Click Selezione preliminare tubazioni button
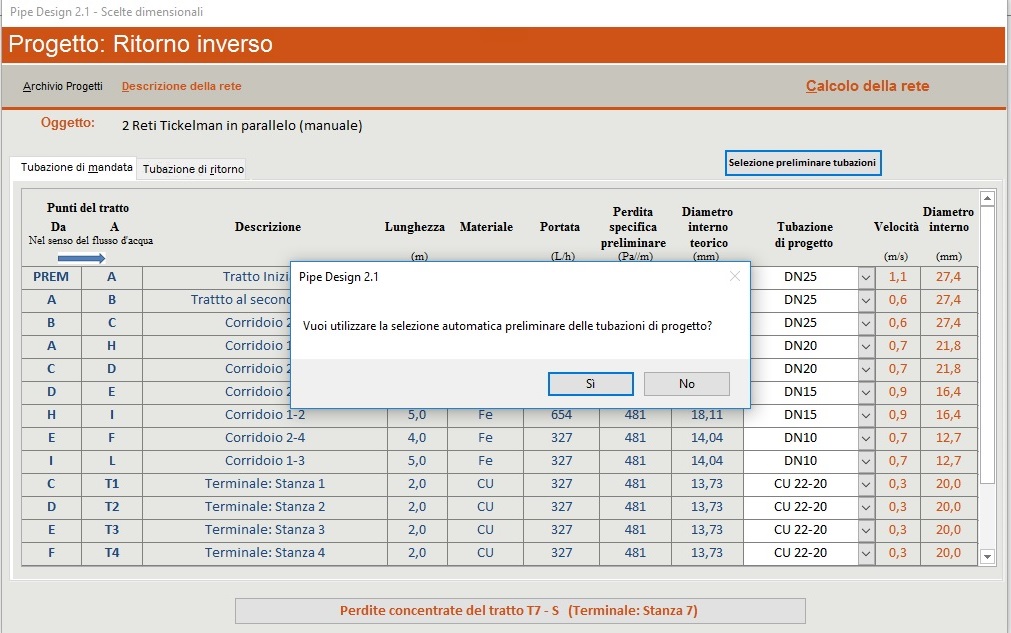The image size is (1011, 633). click(803, 163)
